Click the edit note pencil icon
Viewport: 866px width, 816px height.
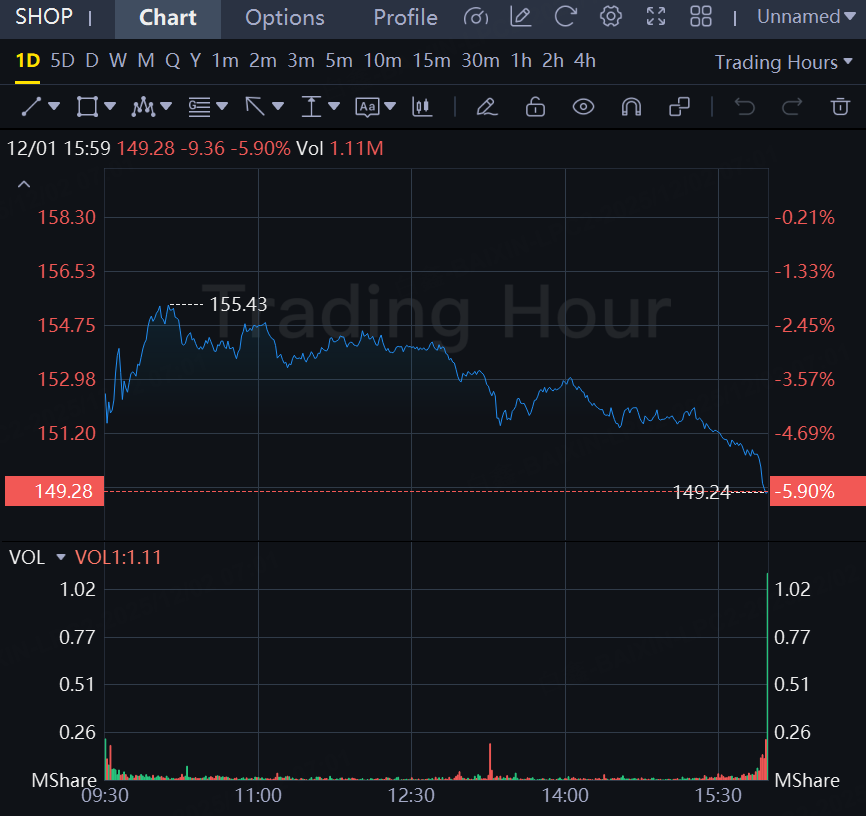click(x=520, y=17)
